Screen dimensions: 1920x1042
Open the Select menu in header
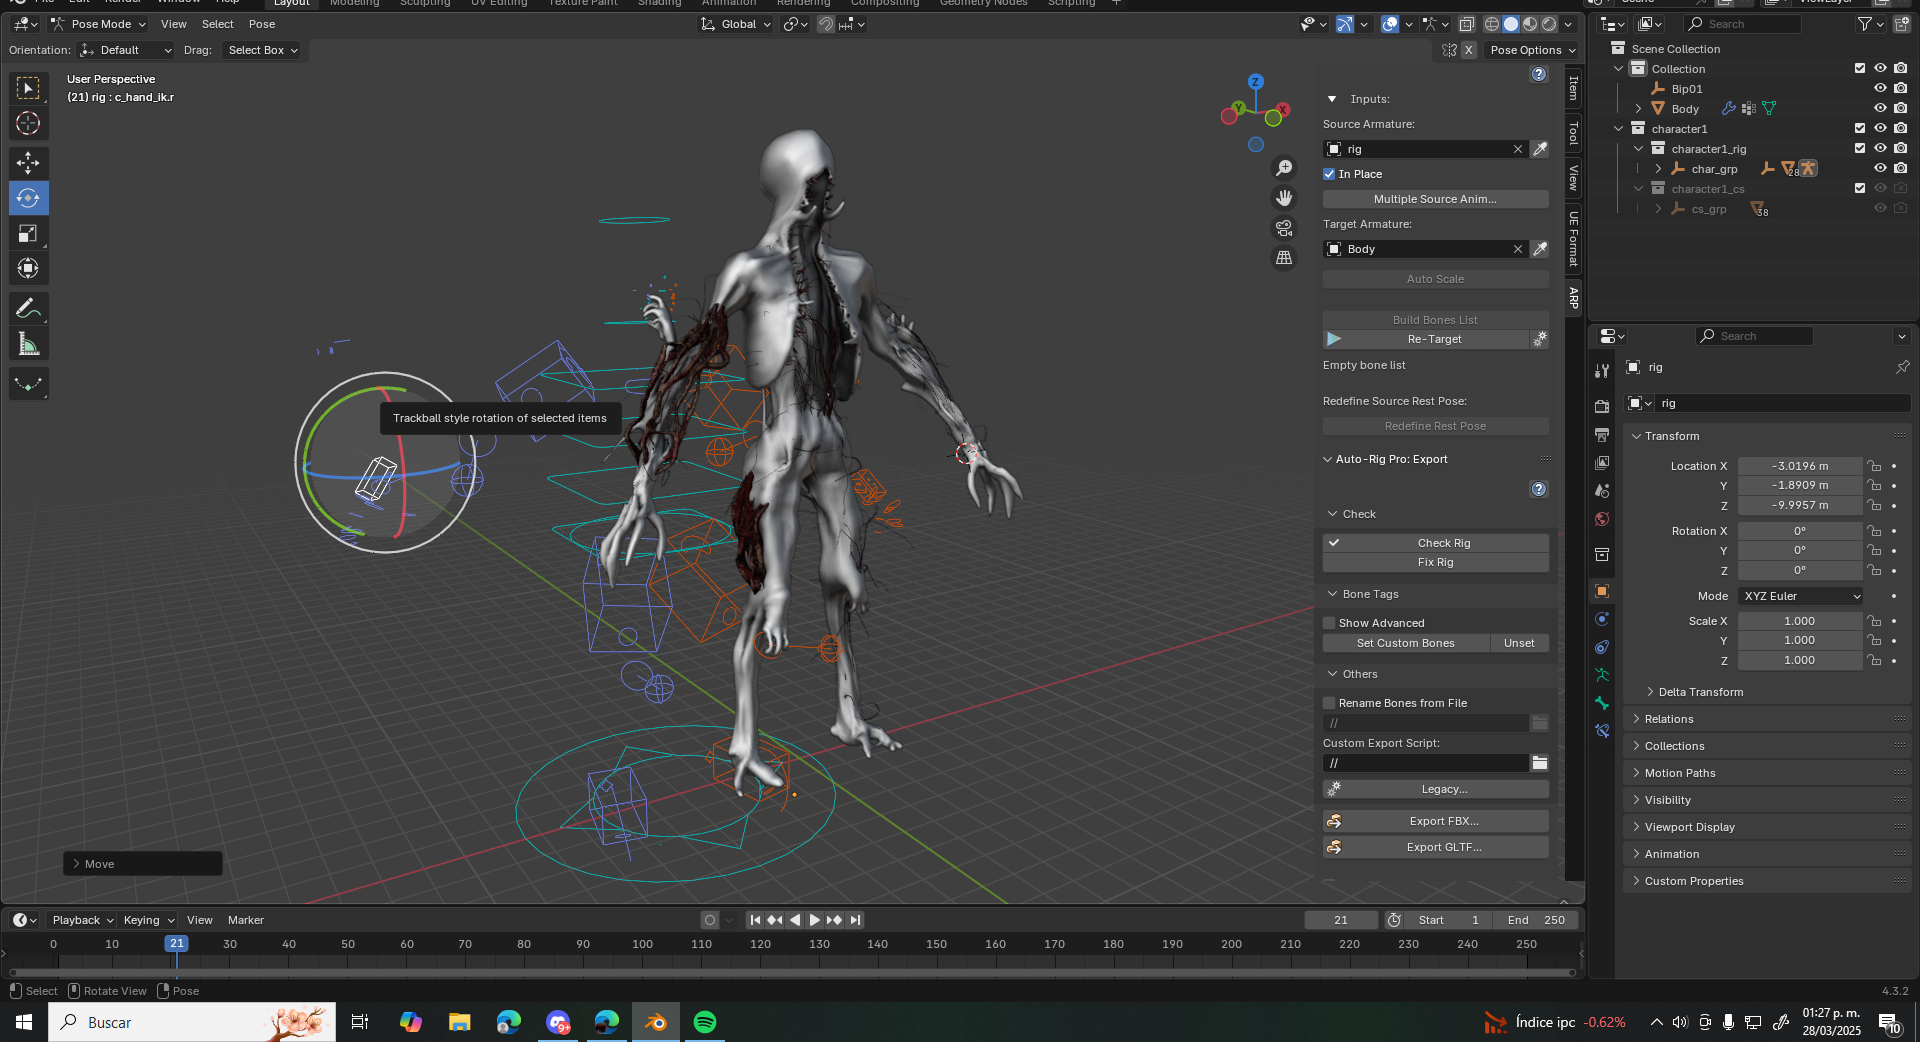(217, 24)
